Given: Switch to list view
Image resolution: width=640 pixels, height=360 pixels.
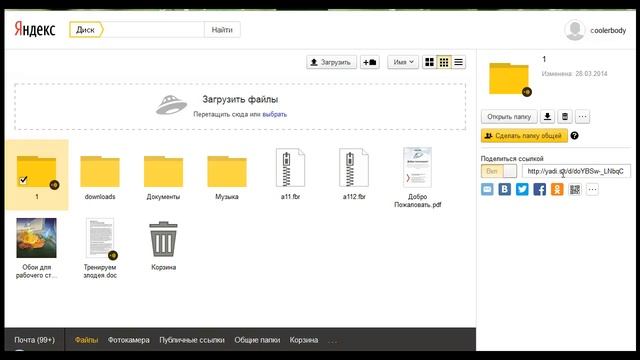Looking at the screenshot, I should click(x=458, y=62).
